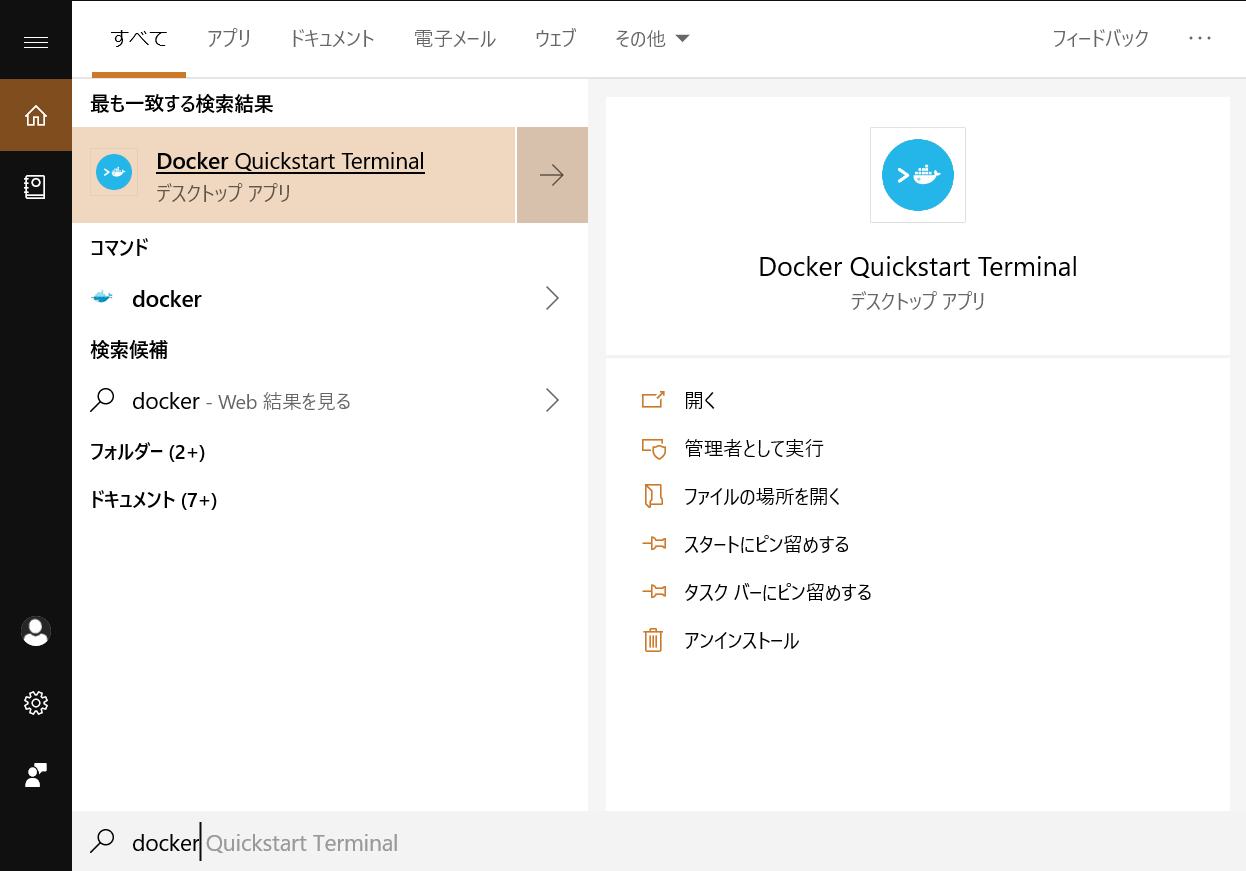
Task: Select the すべて tab
Action: pyautogui.click(x=139, y=39)
